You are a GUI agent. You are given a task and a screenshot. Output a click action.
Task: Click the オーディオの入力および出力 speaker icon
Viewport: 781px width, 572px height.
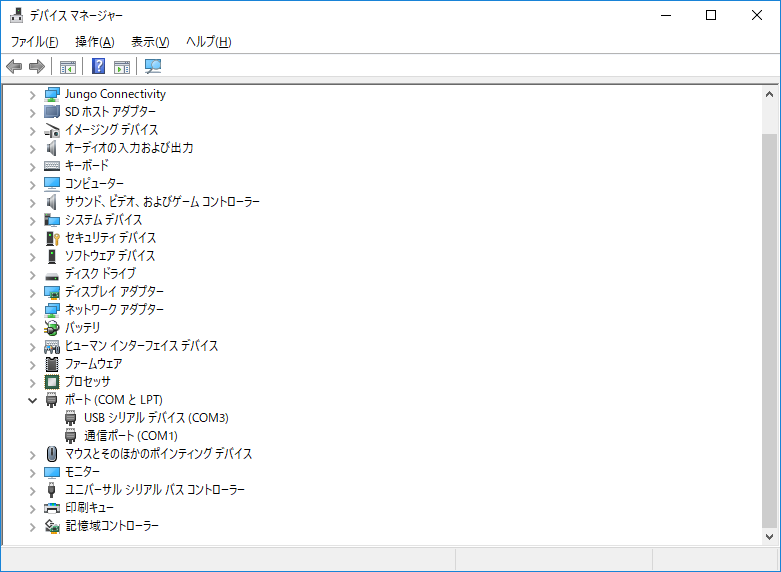click(x=52, y=148)
